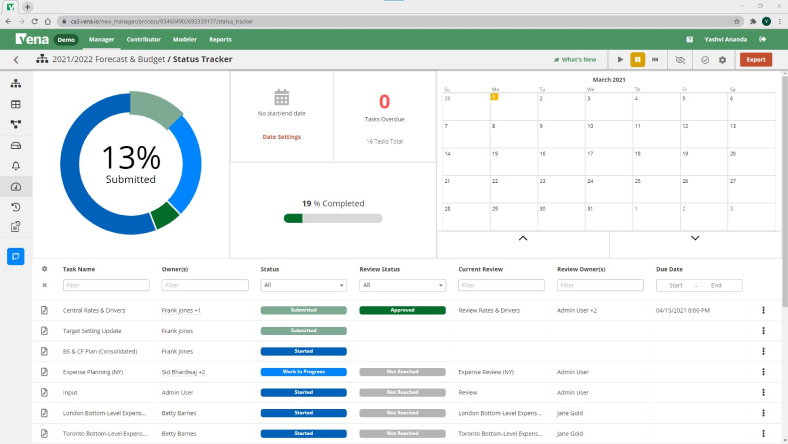
Task: Open the Review Status filter dropdown
Action: pyautogui.click(x=403, y=285)
